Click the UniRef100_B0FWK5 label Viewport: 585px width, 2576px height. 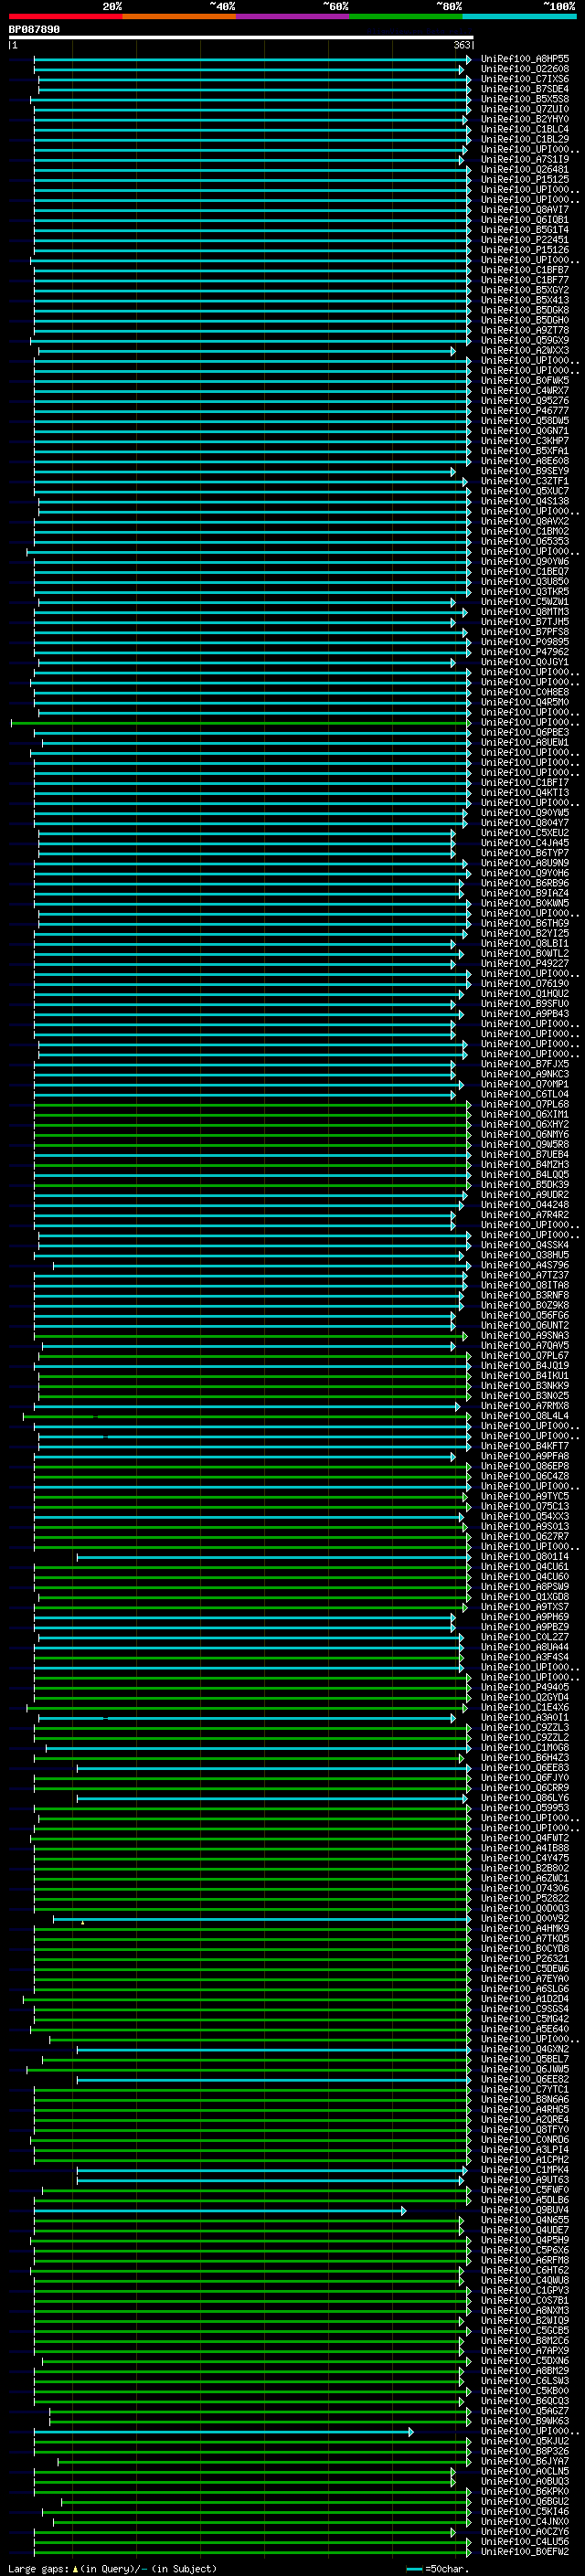pos(525,380)
